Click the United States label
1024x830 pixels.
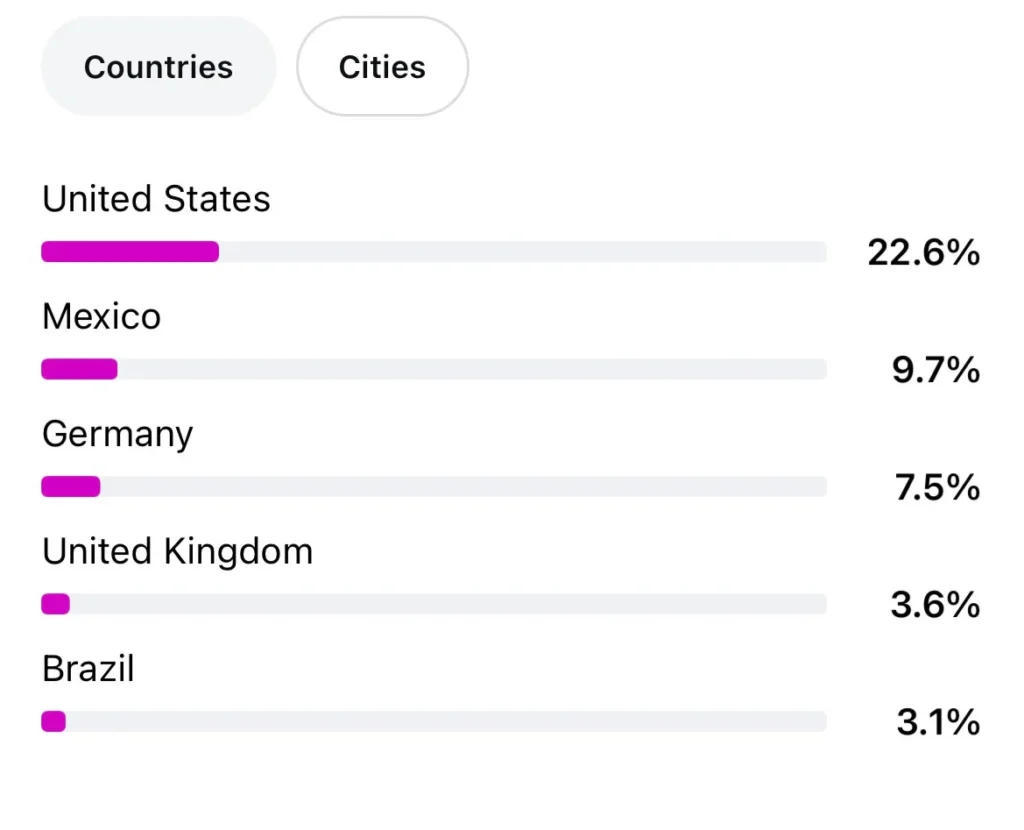click(x=156, y=199)
